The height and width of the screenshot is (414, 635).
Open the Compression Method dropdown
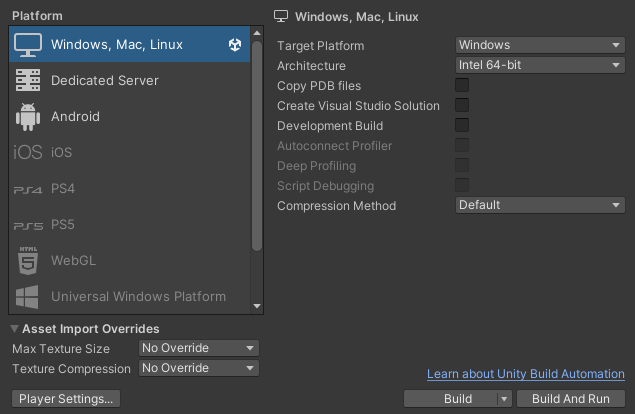(540, 205)
